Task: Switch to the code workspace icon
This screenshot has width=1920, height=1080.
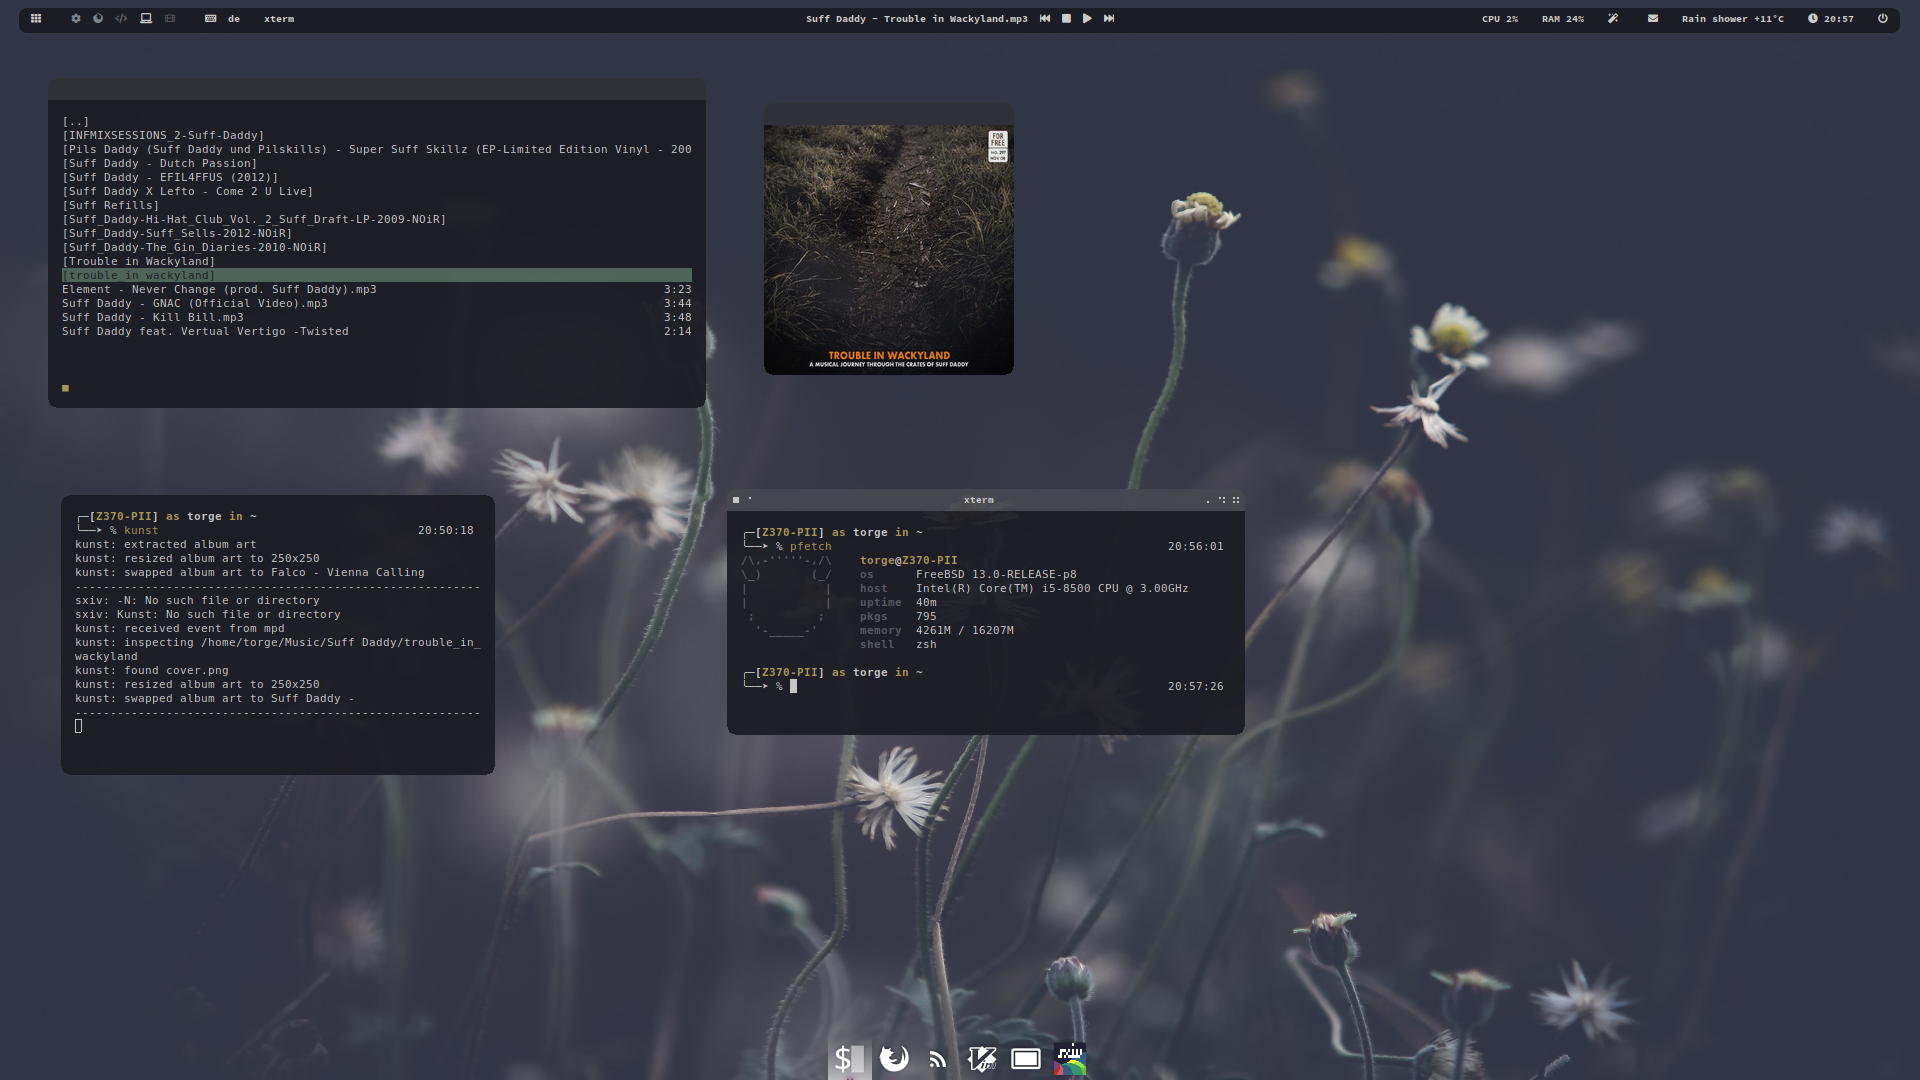Action: point(121,18)
